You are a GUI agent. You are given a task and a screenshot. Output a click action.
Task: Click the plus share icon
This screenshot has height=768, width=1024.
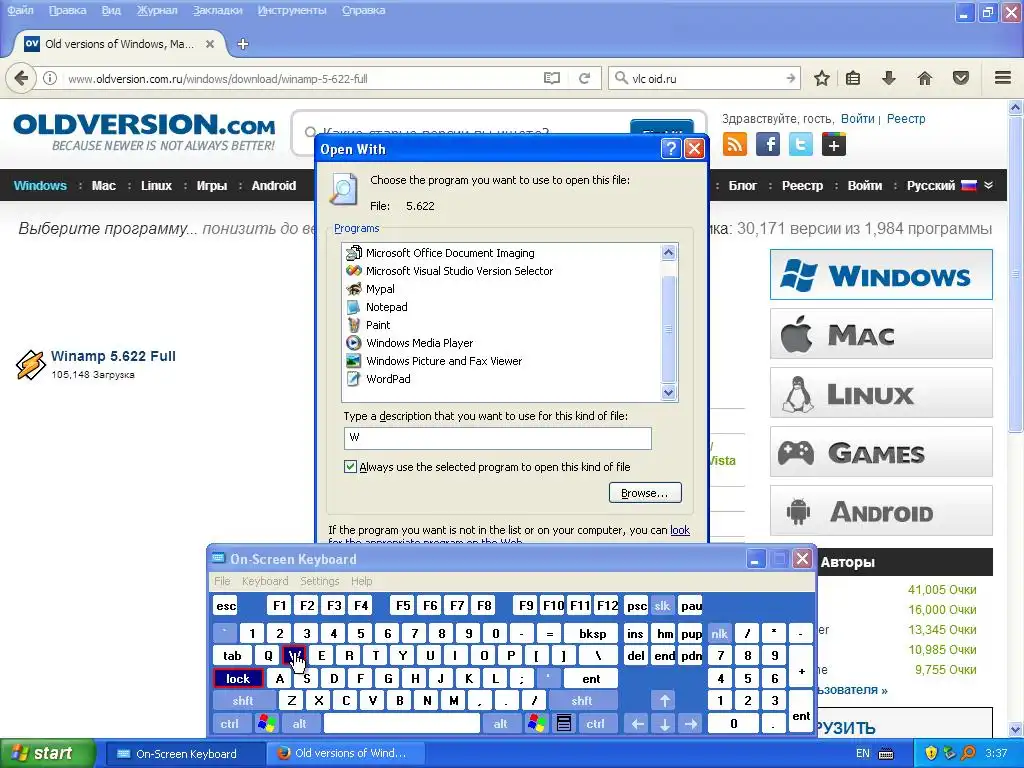pyautogui.click(x=834, y=144)
